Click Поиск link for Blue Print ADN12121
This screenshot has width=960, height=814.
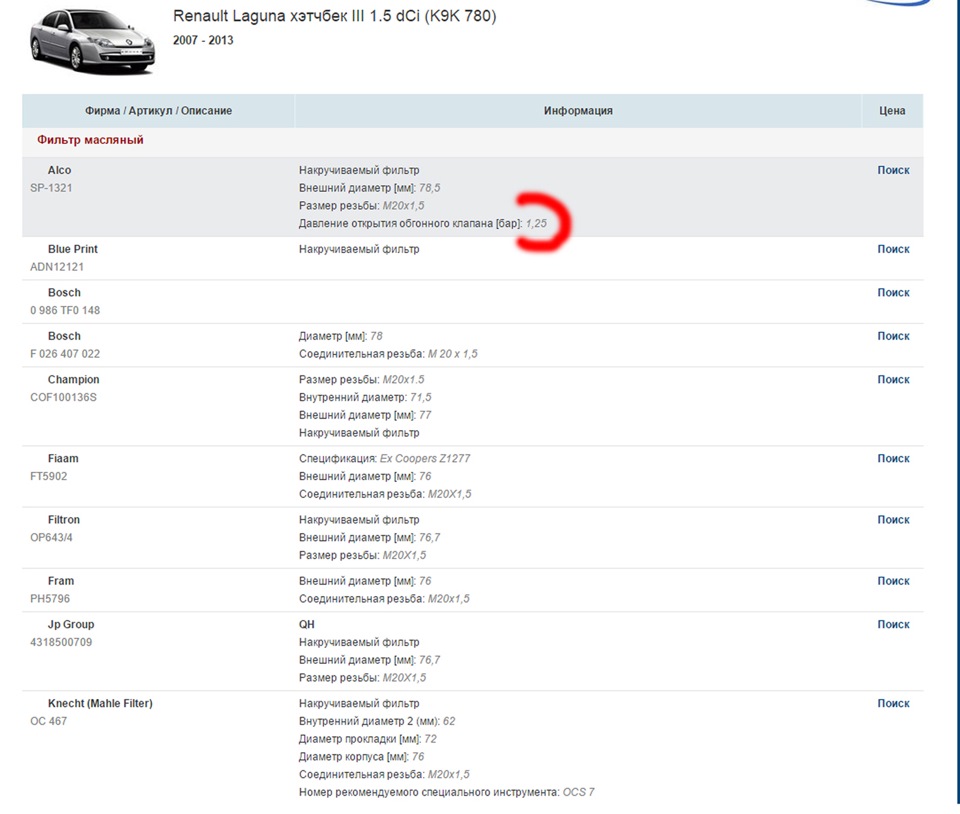tap(893, 249)
